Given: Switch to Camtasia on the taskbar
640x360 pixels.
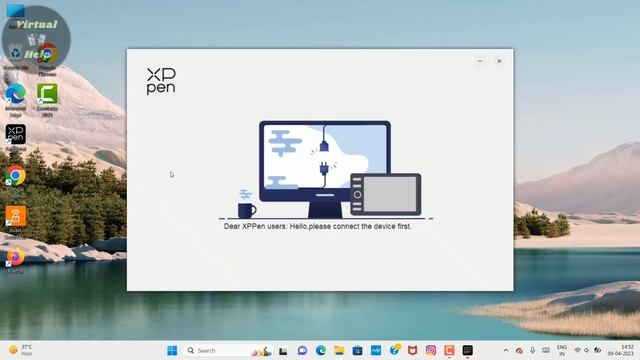Looking at the screenshot, I should tap(449, 350).
